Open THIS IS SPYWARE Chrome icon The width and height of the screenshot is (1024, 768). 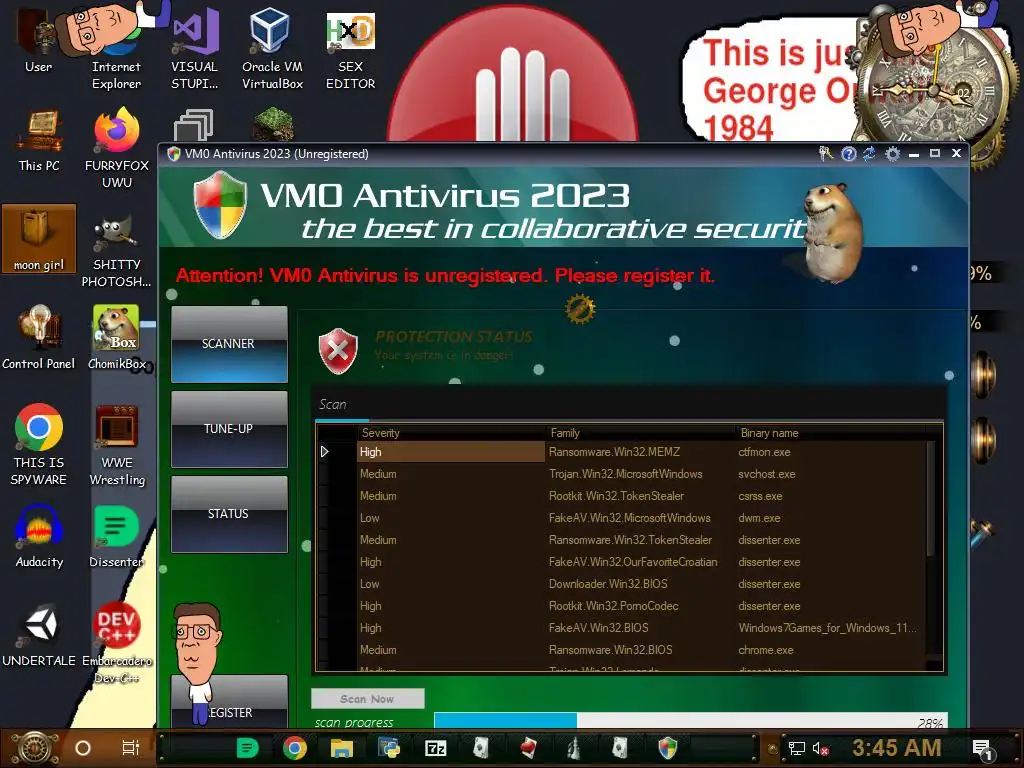point(39,444)
